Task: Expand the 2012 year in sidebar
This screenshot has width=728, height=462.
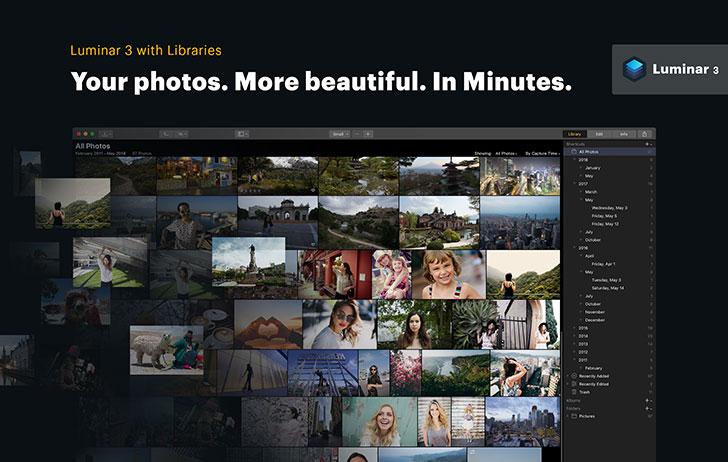Action: 574,352
